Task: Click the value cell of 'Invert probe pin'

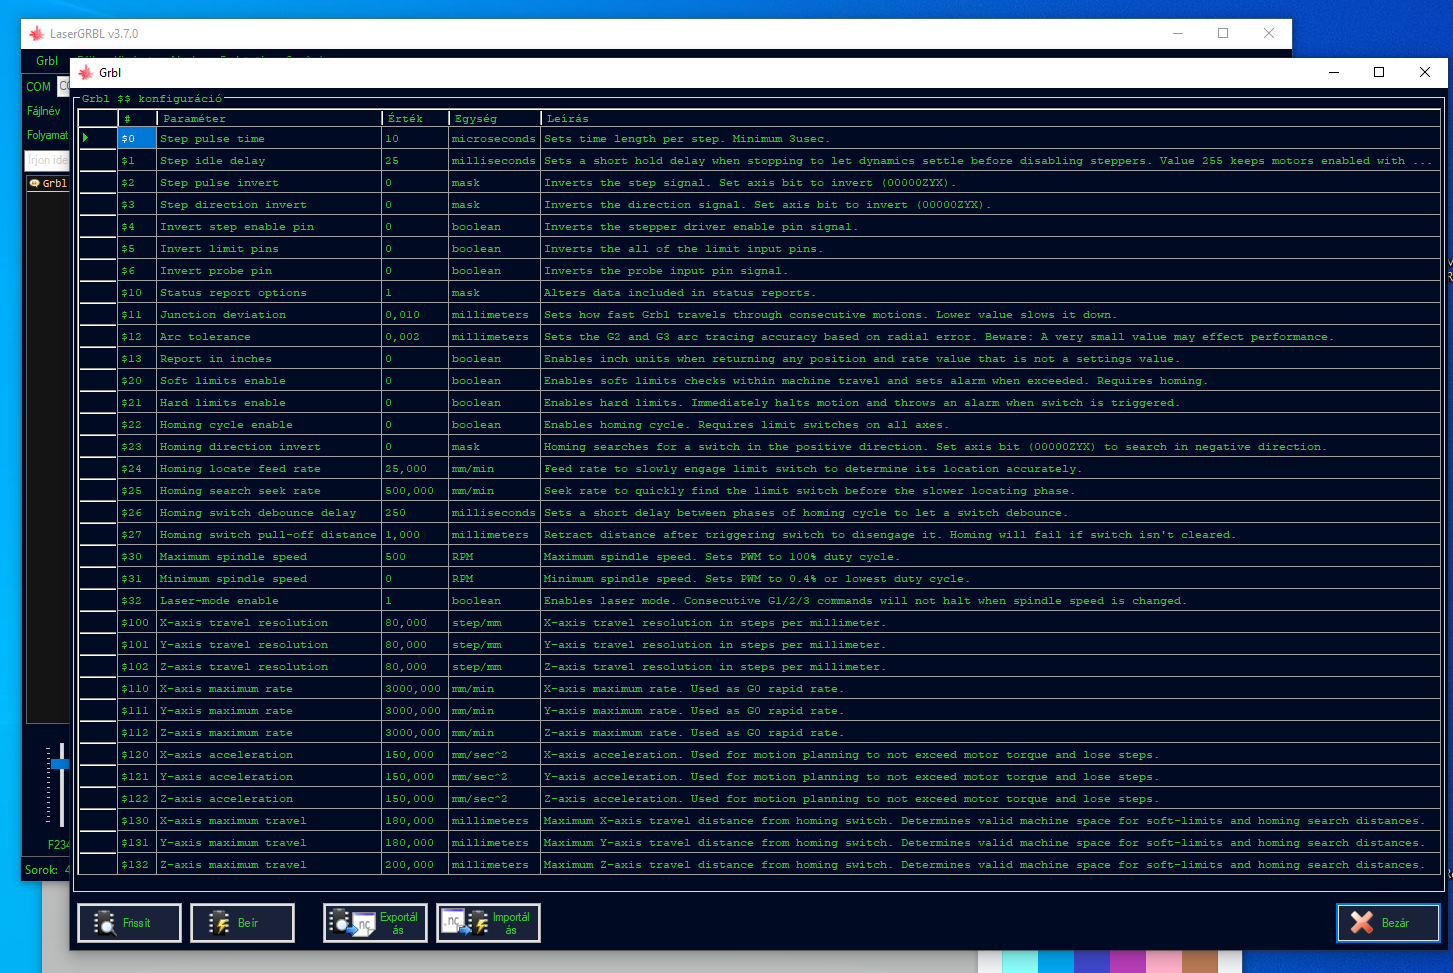Action: pos(415,271)
